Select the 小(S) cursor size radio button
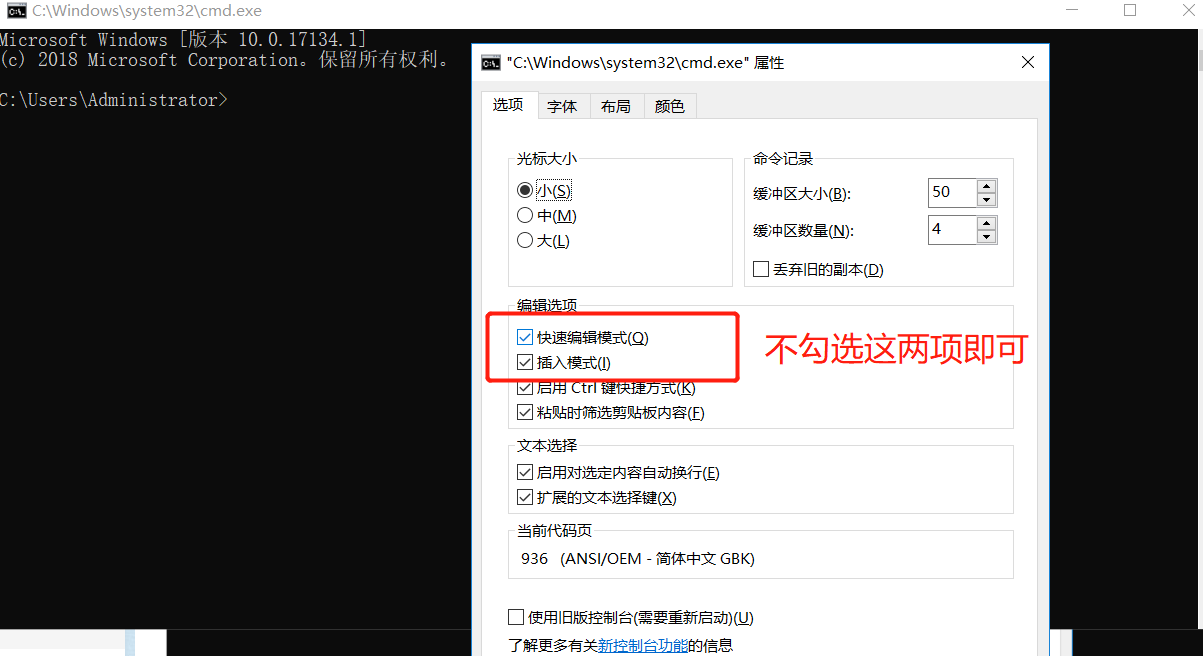This screenshot has width=1203, height=656. tap(525, 190)
